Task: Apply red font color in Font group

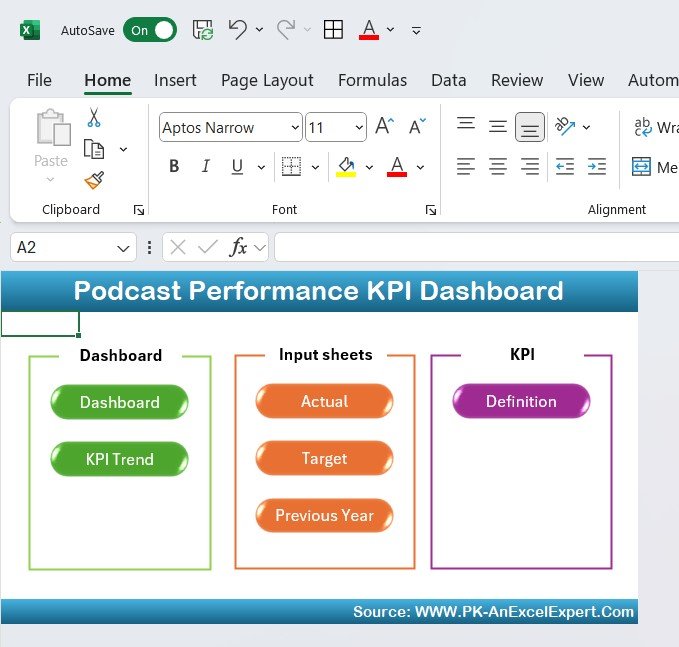Action: point(397,167)
